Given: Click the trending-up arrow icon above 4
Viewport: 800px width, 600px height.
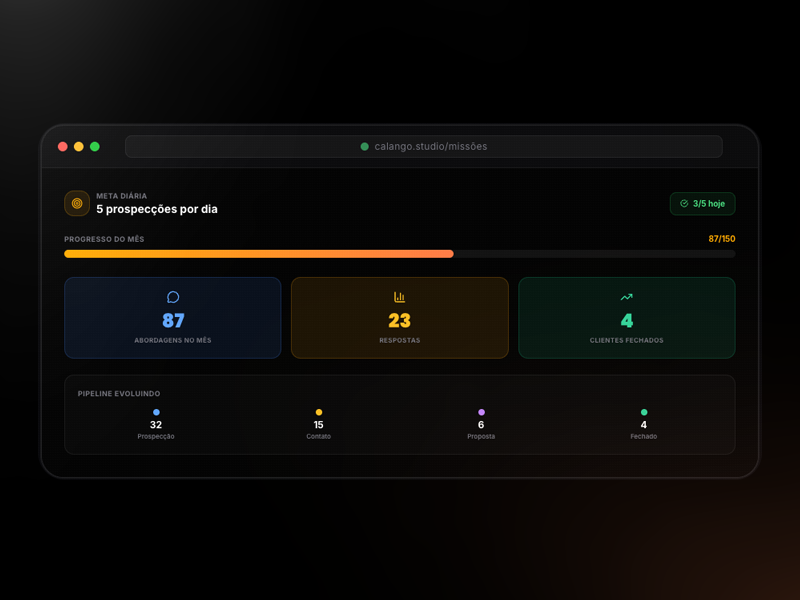Looking at the screenshot, I should tap(627, 297).
